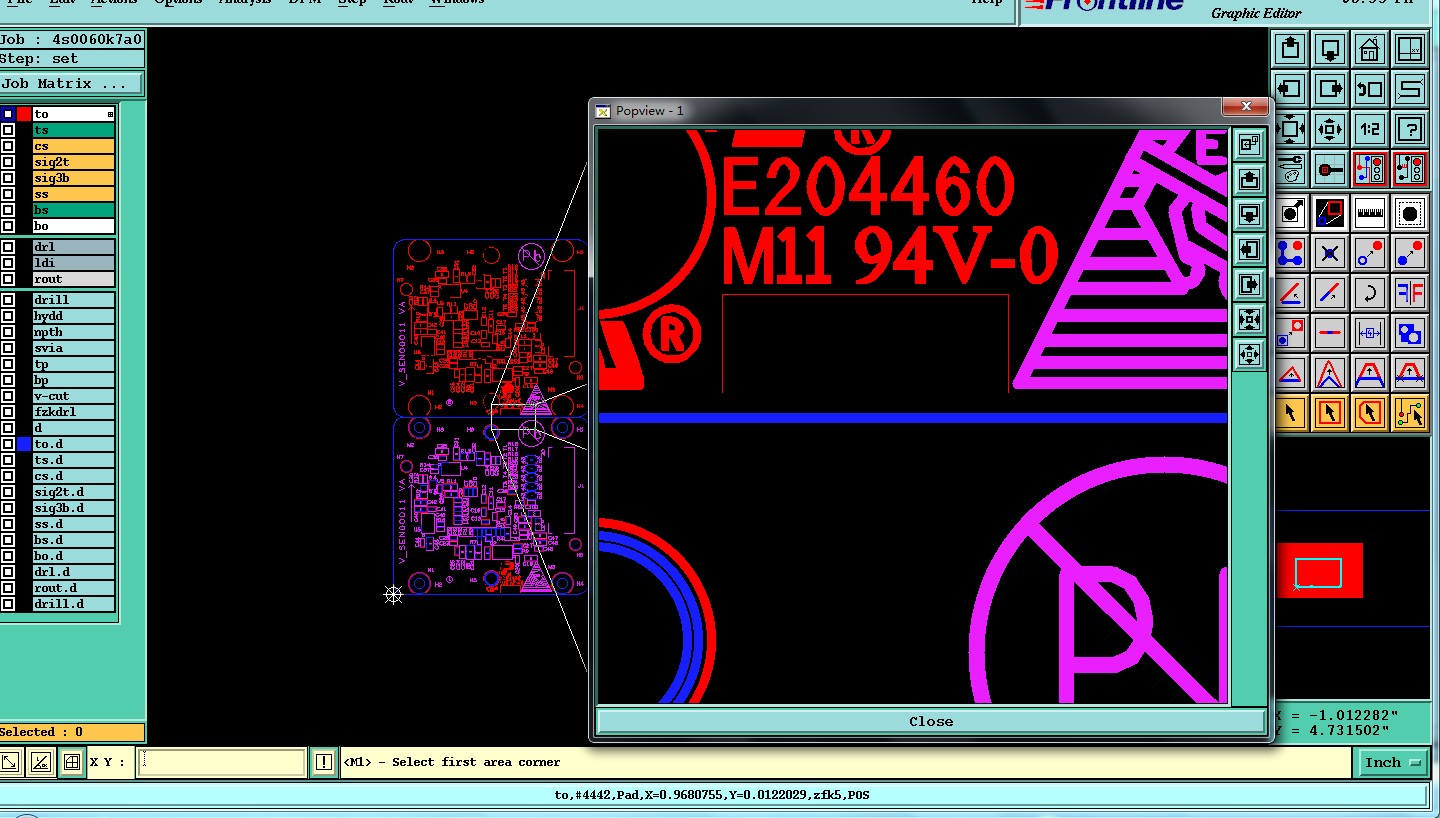Click the pan right arrow in main toolbar
This screenshot has width=1440, height=818.
point(1330,89)
